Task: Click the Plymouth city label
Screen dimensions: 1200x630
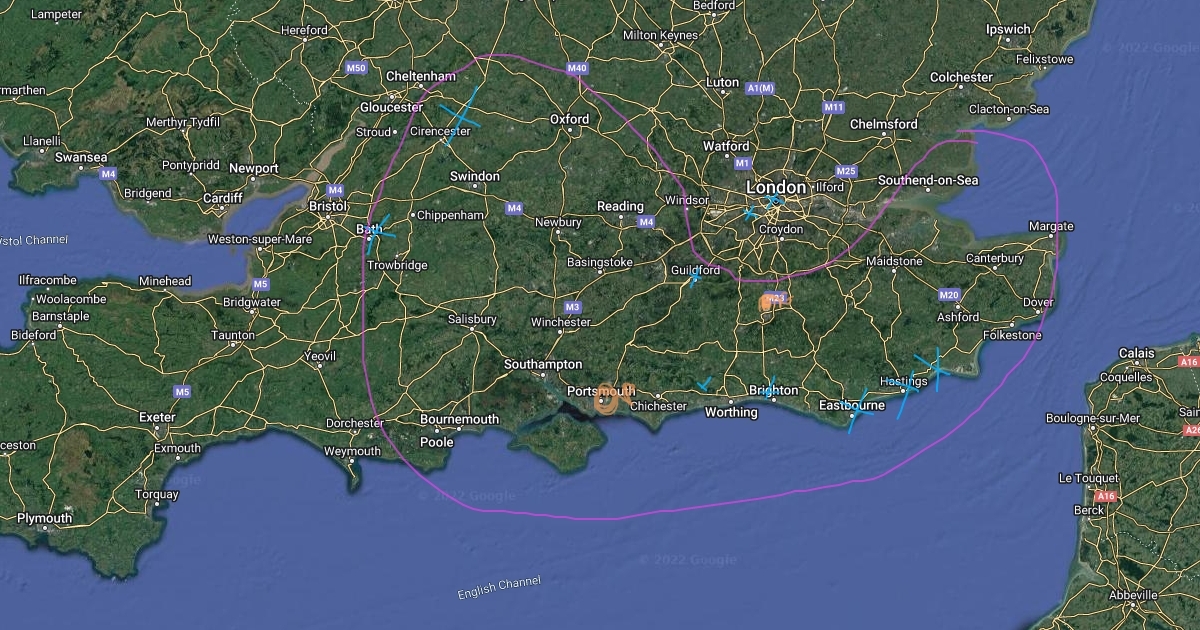Action: pyautogui.click(x=45, y=518)
